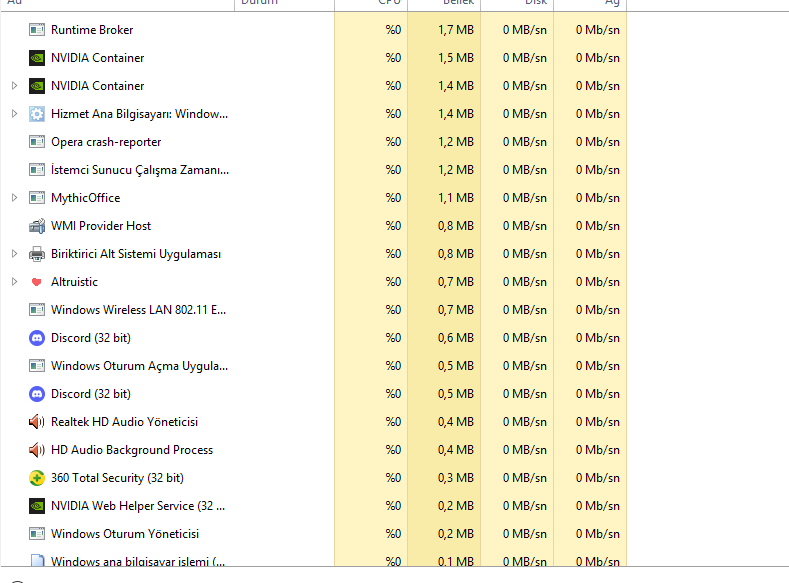Select İstemci Sunucu Çalışma Zamanı process name
The image size is (789, 583).
pos(140,170)
